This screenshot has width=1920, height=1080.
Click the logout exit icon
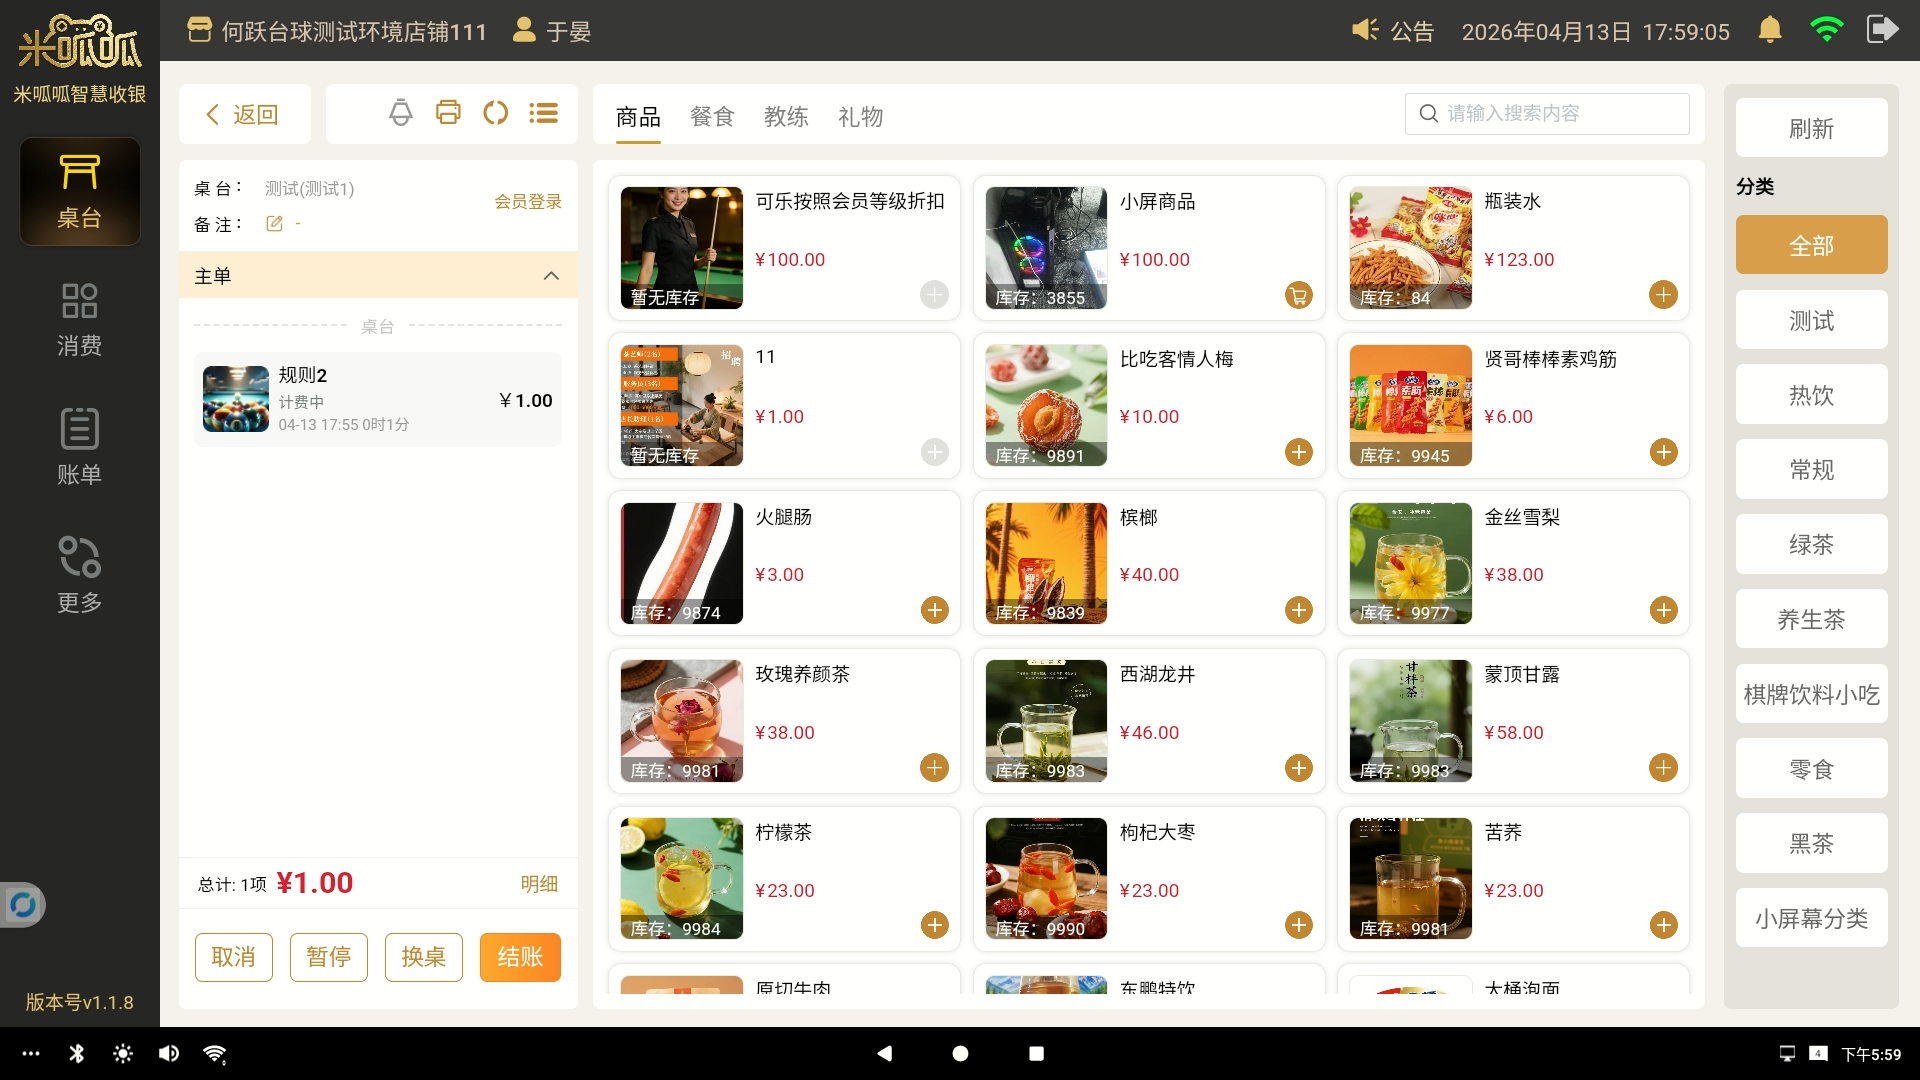pos(1881,30)
